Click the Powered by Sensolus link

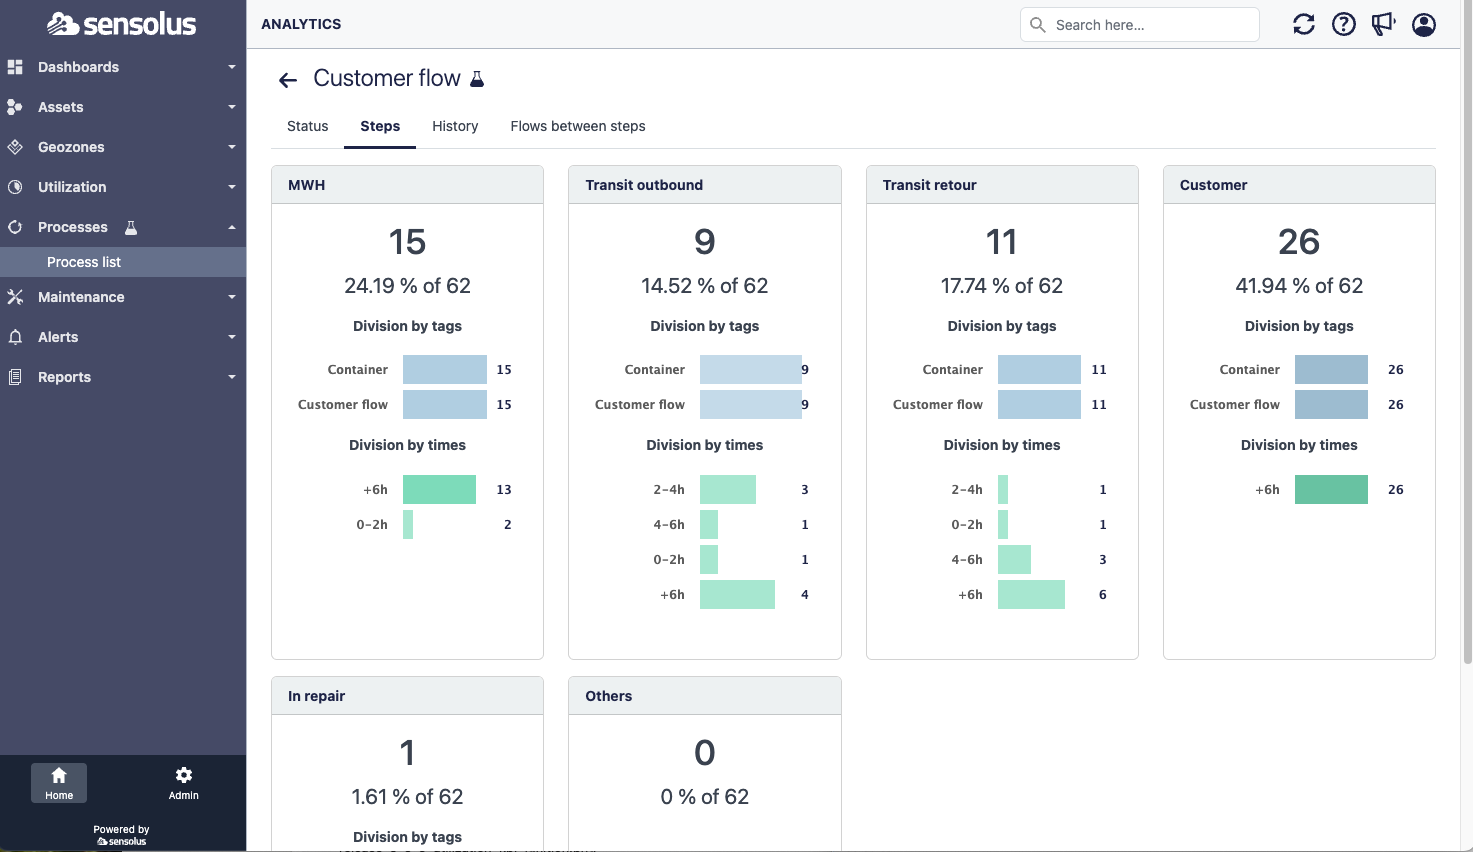click(x=121, y=835)
